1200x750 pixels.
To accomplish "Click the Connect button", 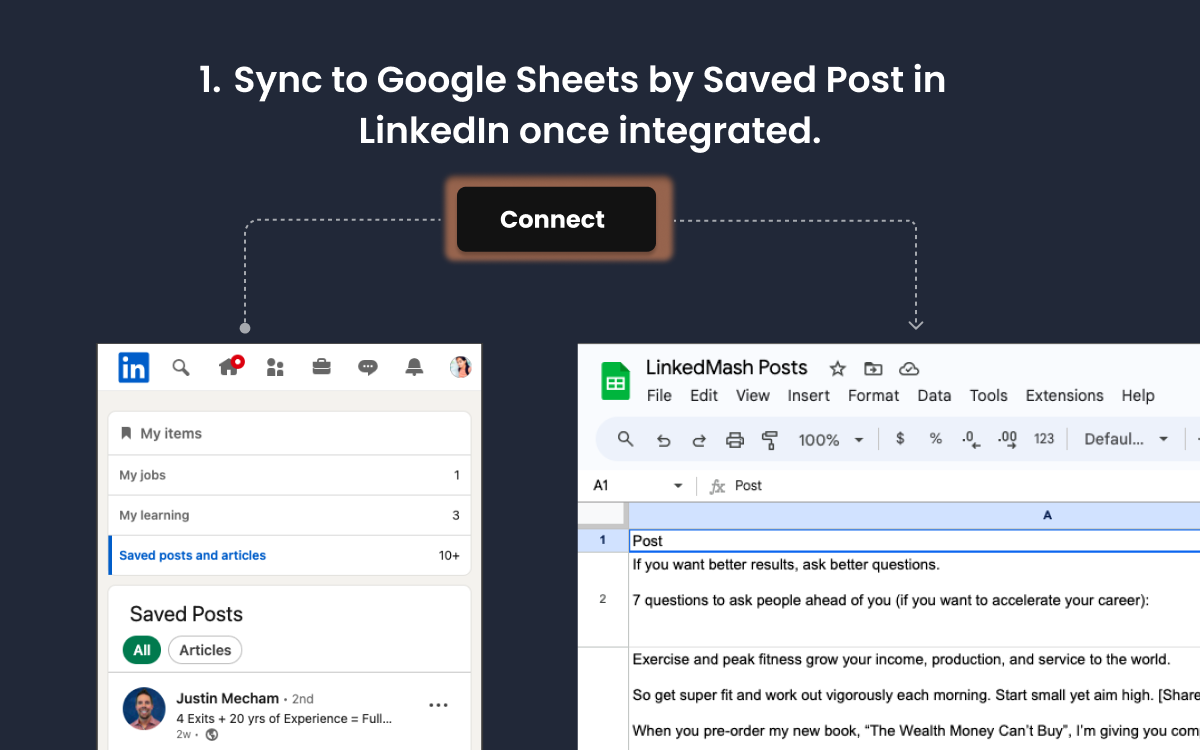I will point(556,219).
